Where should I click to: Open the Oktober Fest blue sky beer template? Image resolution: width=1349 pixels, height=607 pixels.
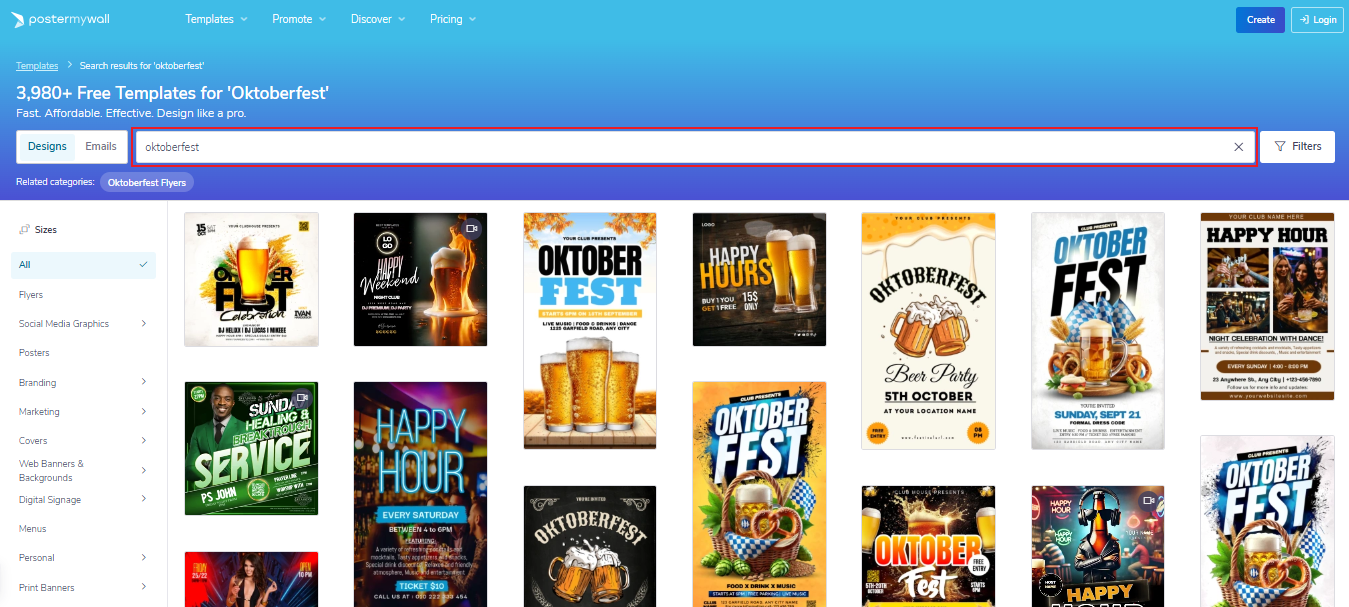point(590,331)
